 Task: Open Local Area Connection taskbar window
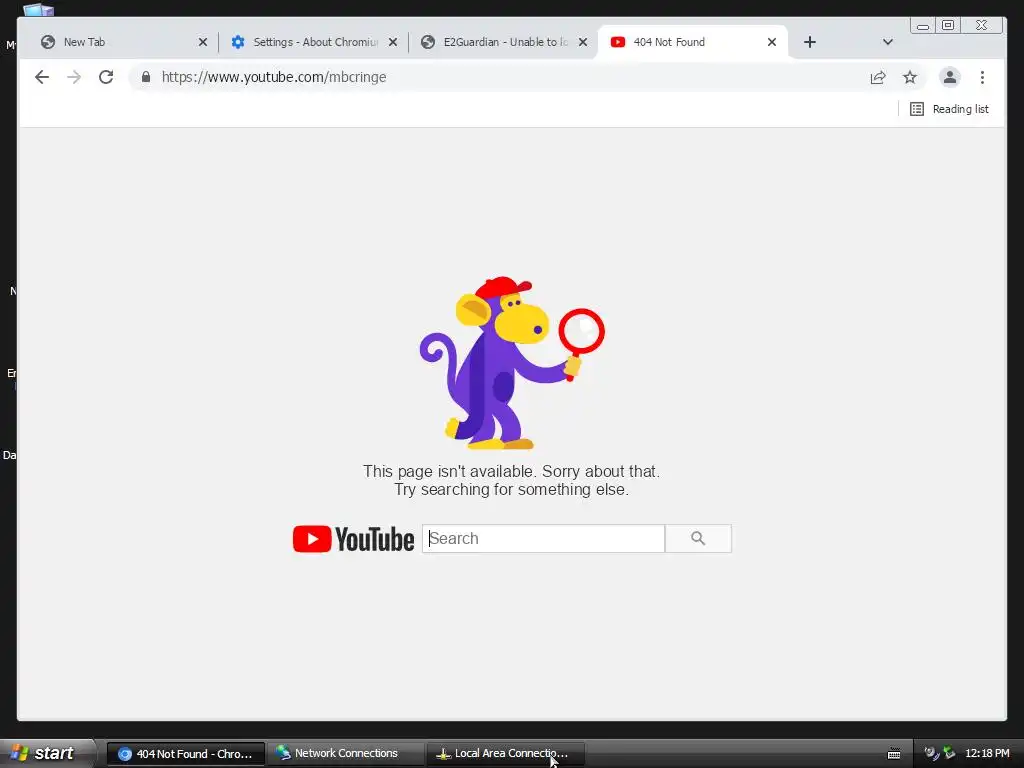point(505,754)
